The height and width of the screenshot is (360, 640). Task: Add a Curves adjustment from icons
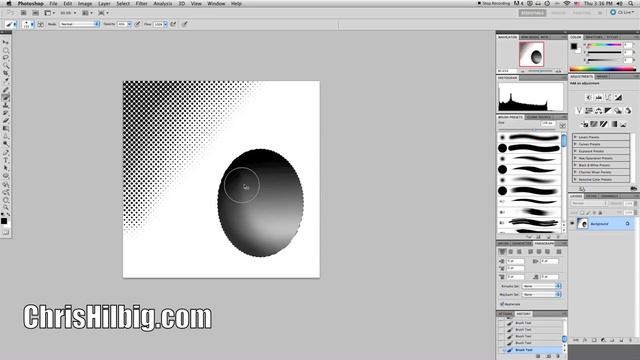click(608, 97)
